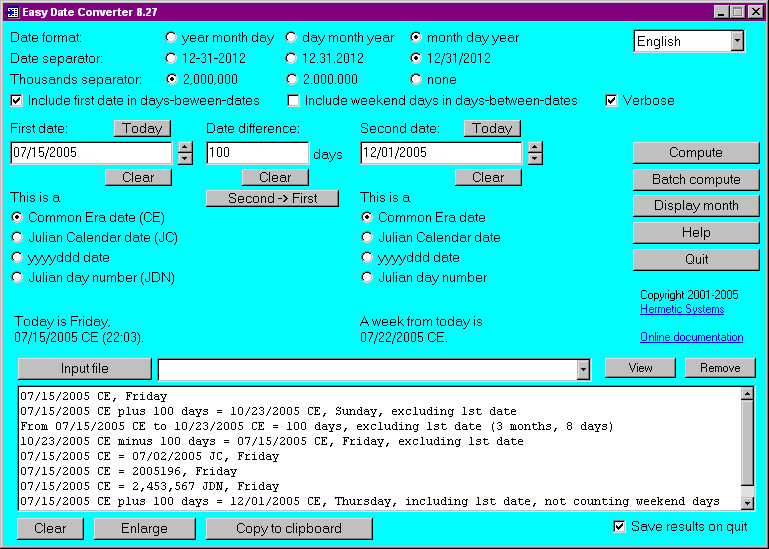Click the app icon in title bar
This screenshot has width=769, height=549.
coord(13,12)
